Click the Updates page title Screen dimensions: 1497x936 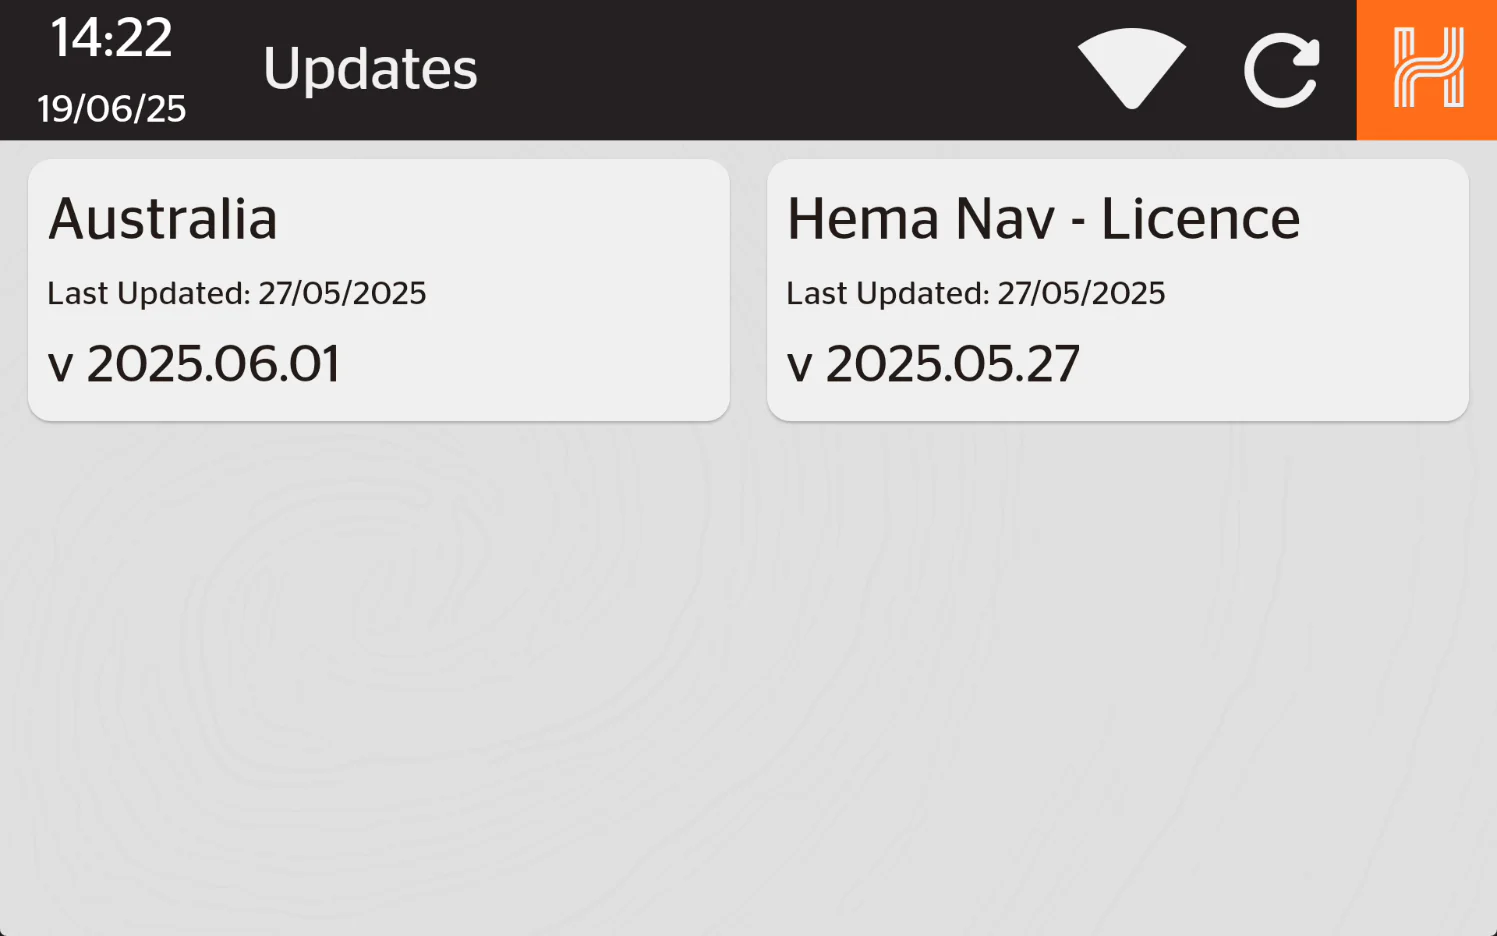pos(370,69)
